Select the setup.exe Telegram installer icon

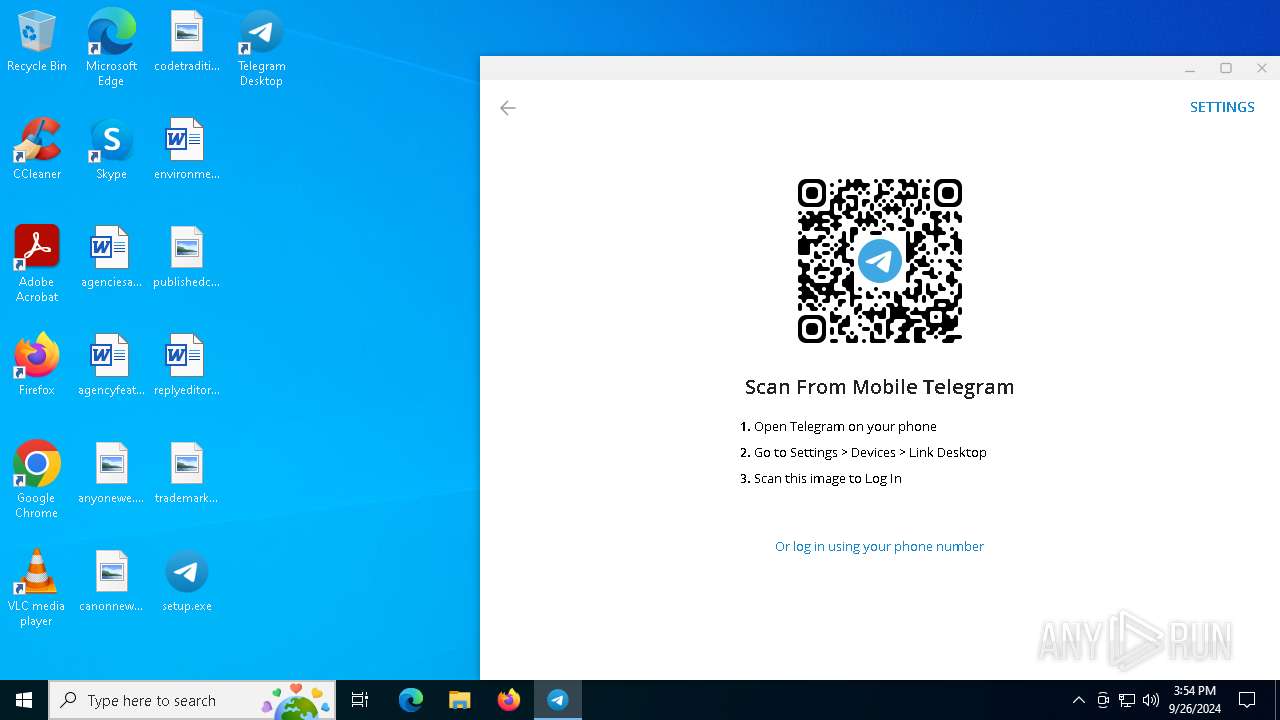tap(187, 582)
